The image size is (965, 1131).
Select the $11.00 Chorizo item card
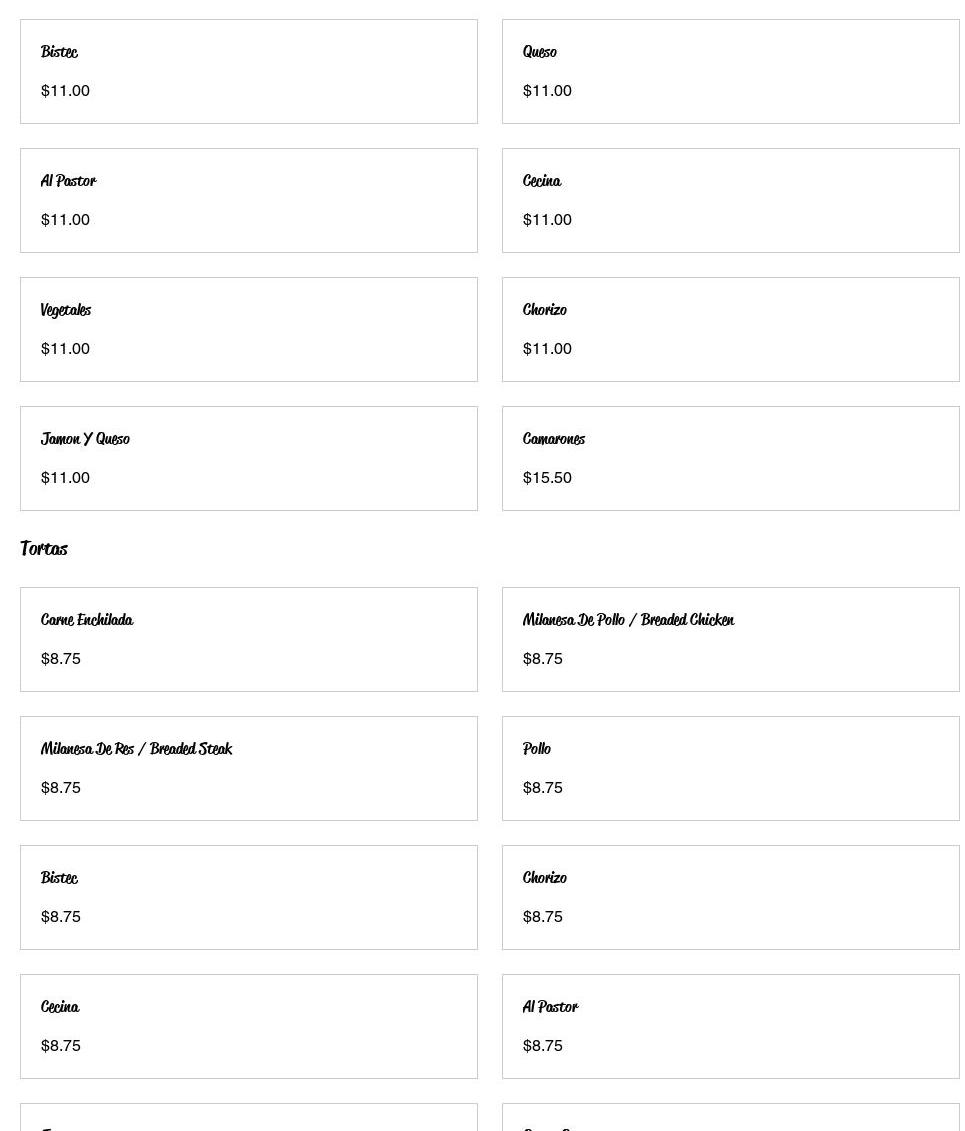pyautogui.click(x=730, y=329)
